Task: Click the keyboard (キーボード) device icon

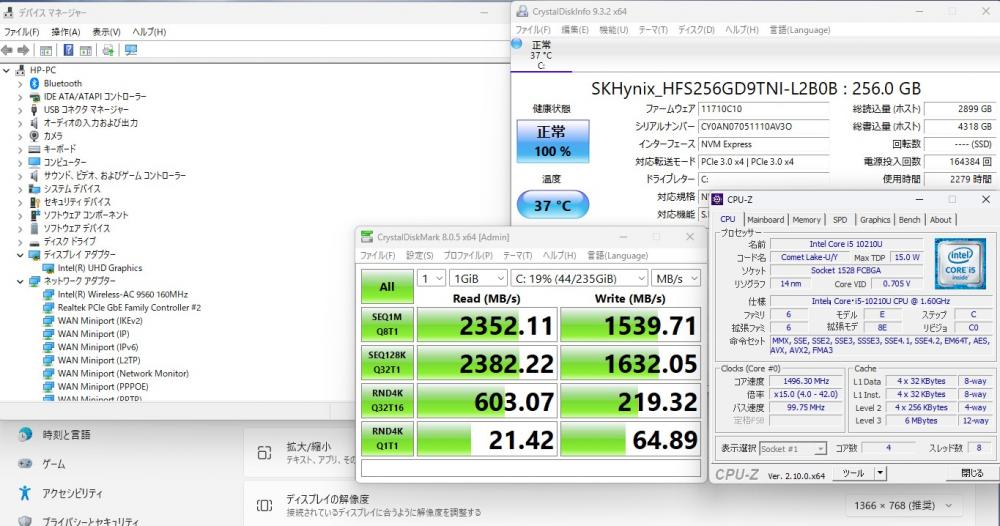Action: 34,149
